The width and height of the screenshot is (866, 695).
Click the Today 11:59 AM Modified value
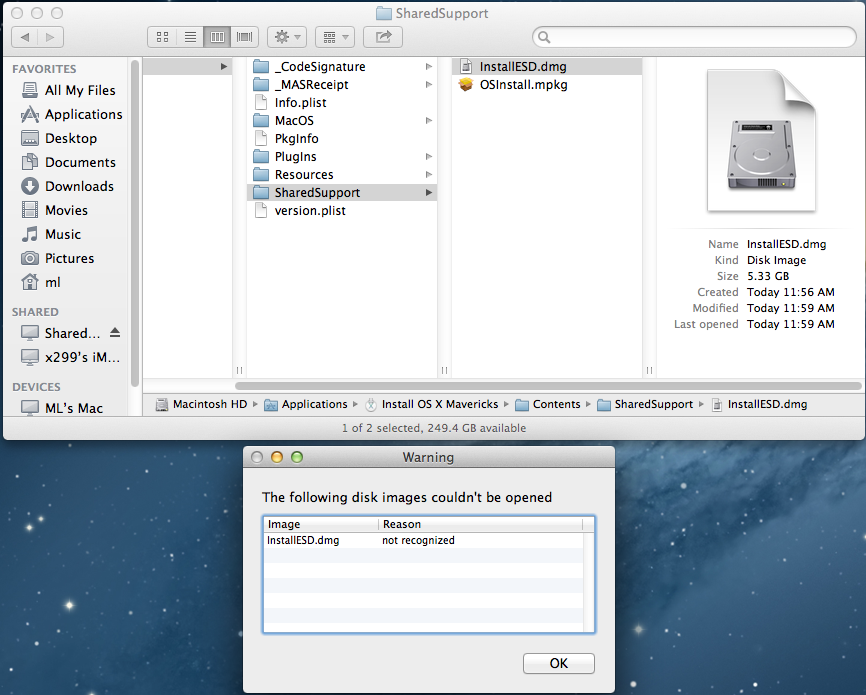point(790,308)
